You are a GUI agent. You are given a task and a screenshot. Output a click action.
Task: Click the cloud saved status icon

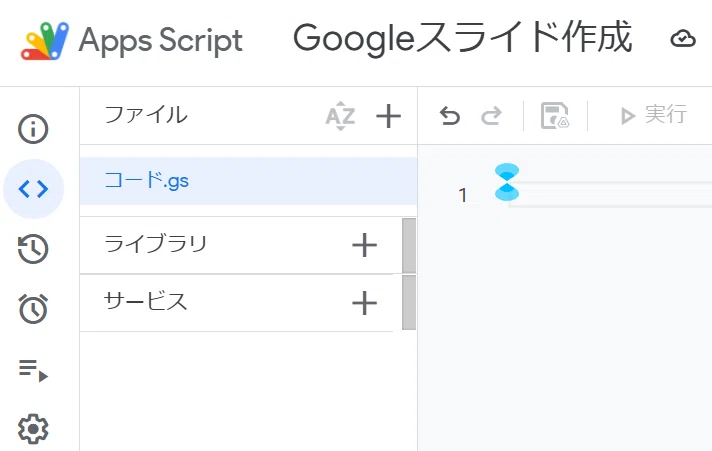(683, 39)
